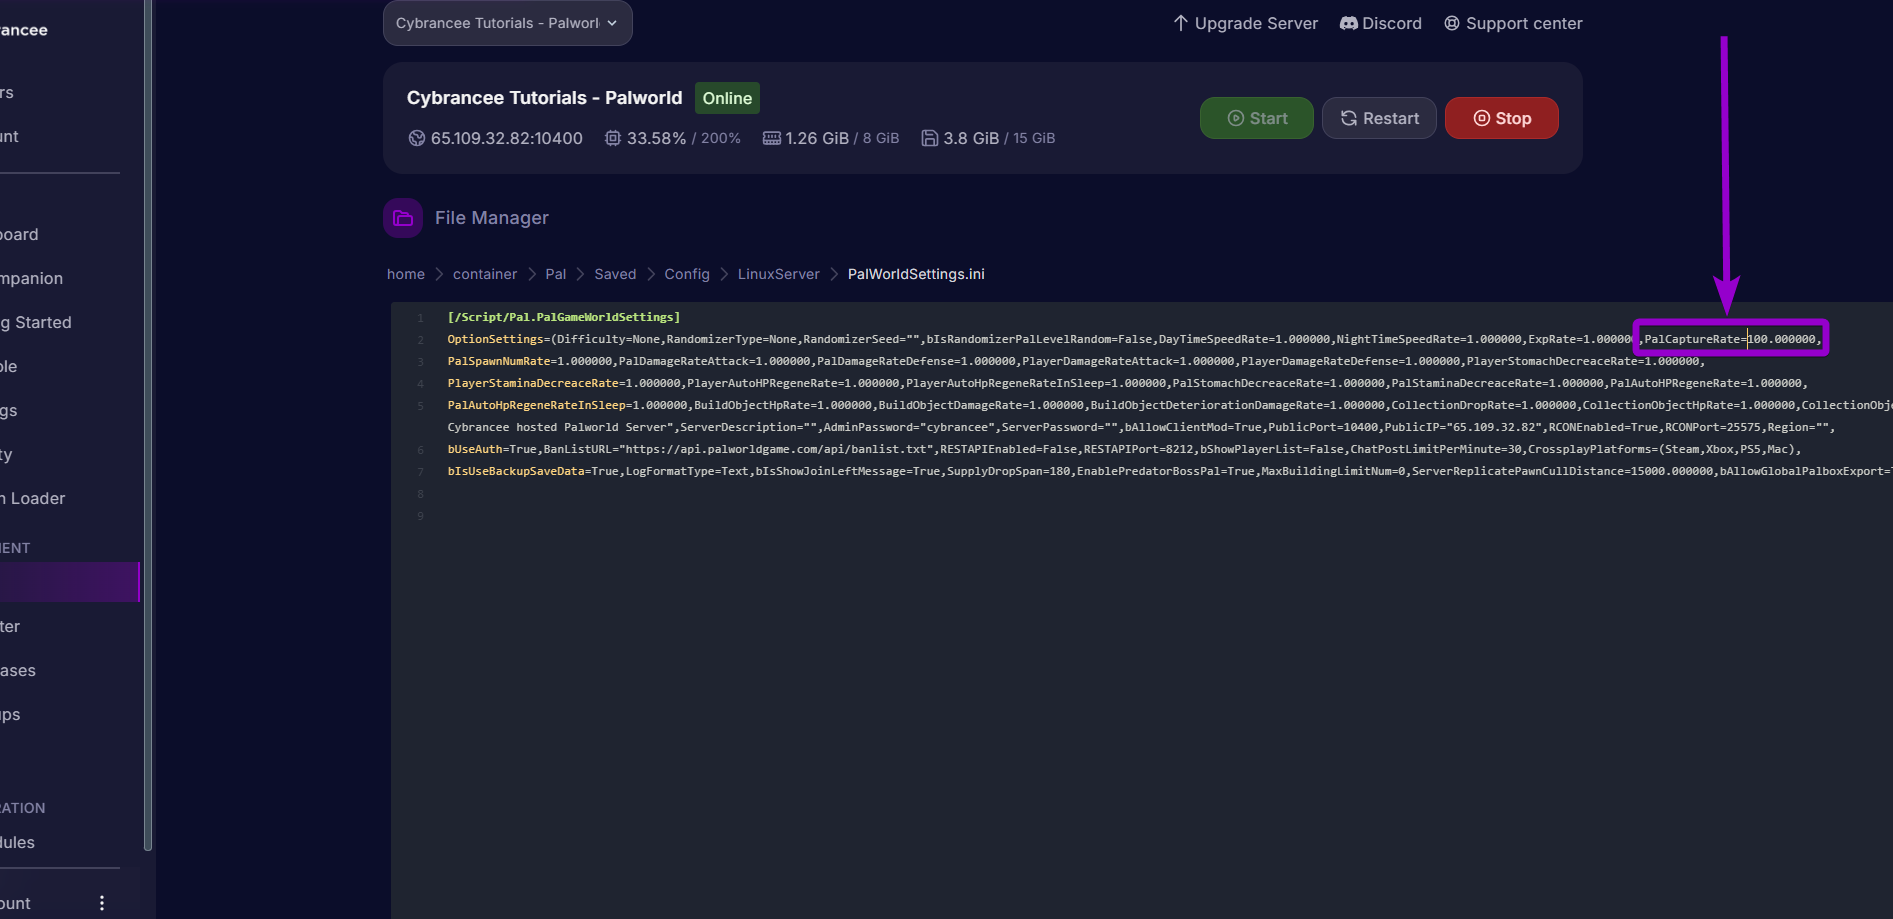1893x919 pixels.
Task: Open the Saved folder breadcrumb
Action: coord(615,274)
